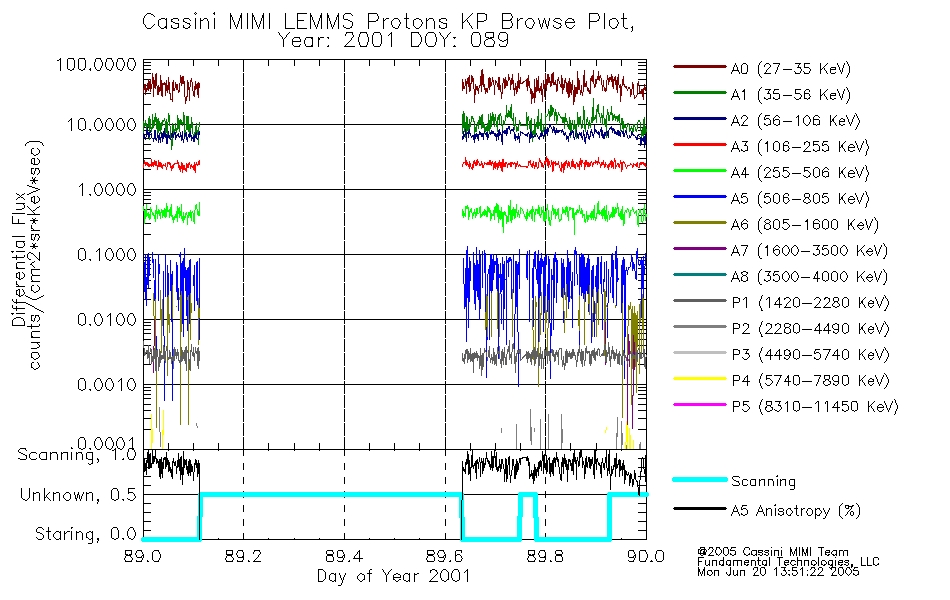
Task: Click the dark red A0 legend line swatch
Action: (699, 67)
